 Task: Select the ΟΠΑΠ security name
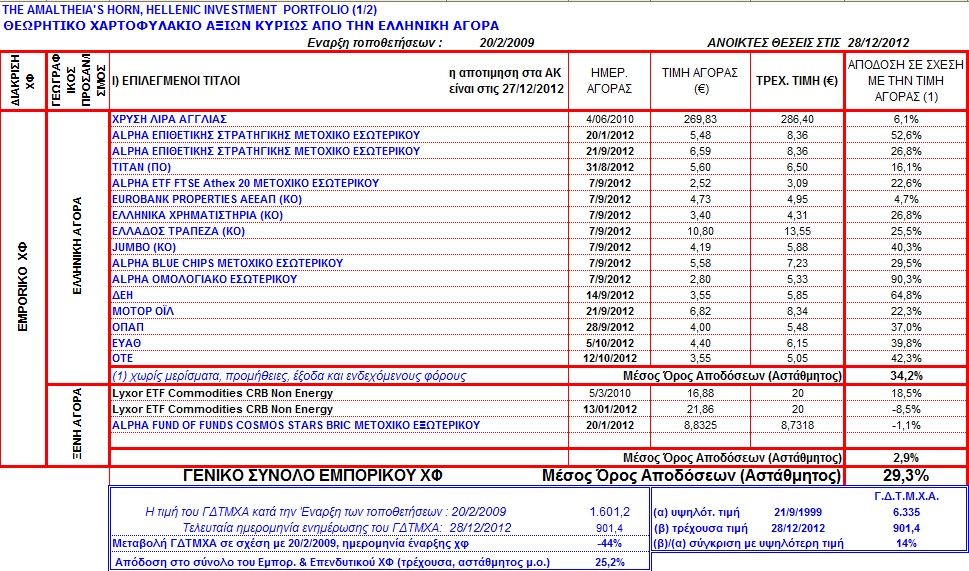(x=128, y=328)
